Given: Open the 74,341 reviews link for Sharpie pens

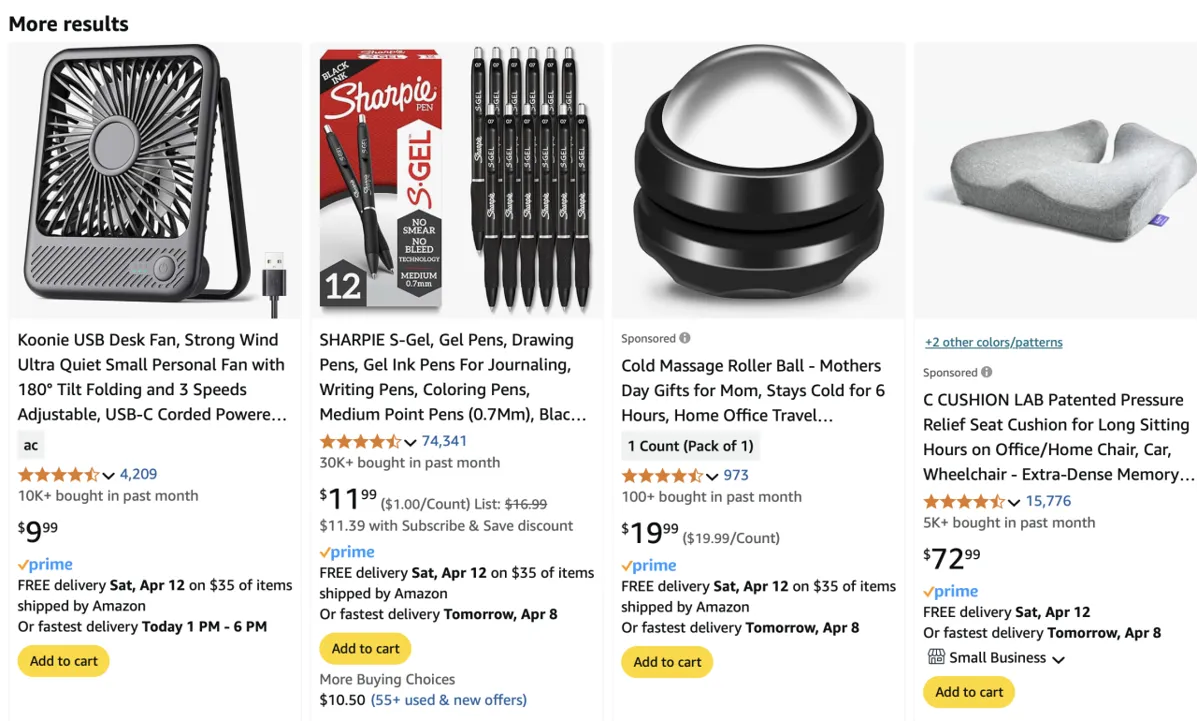Looking at the screenshot, I should click(x=444, y=441).
